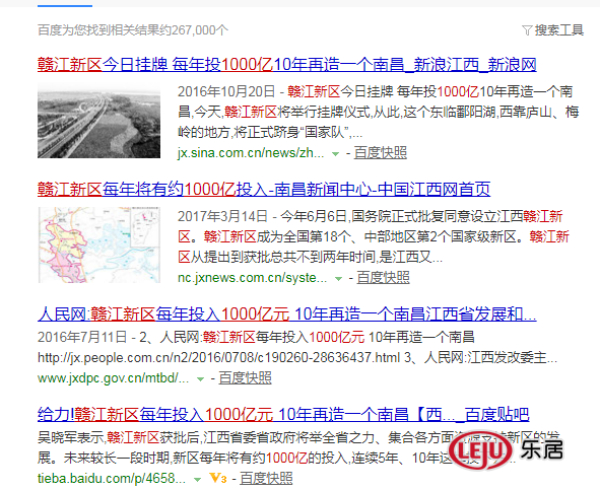Open result 赣江新区每年将有约1000亿投入 中国江西网
This screenshot has height=490, width=600.
[x=264, y=189]
